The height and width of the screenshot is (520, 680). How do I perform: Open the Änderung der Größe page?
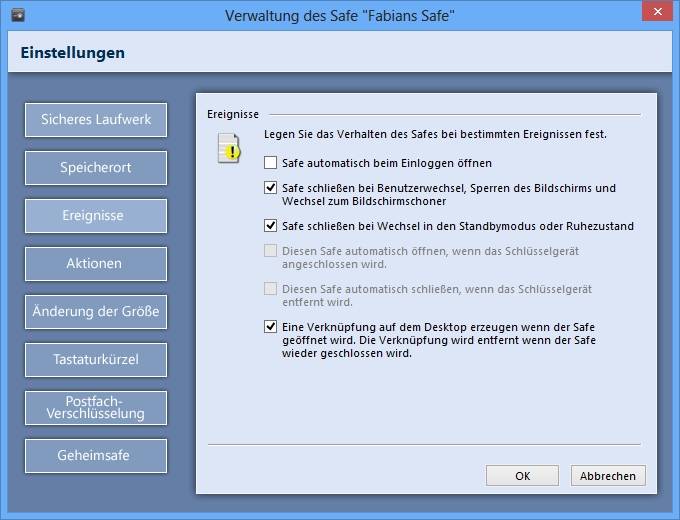[x=96, y=312]
